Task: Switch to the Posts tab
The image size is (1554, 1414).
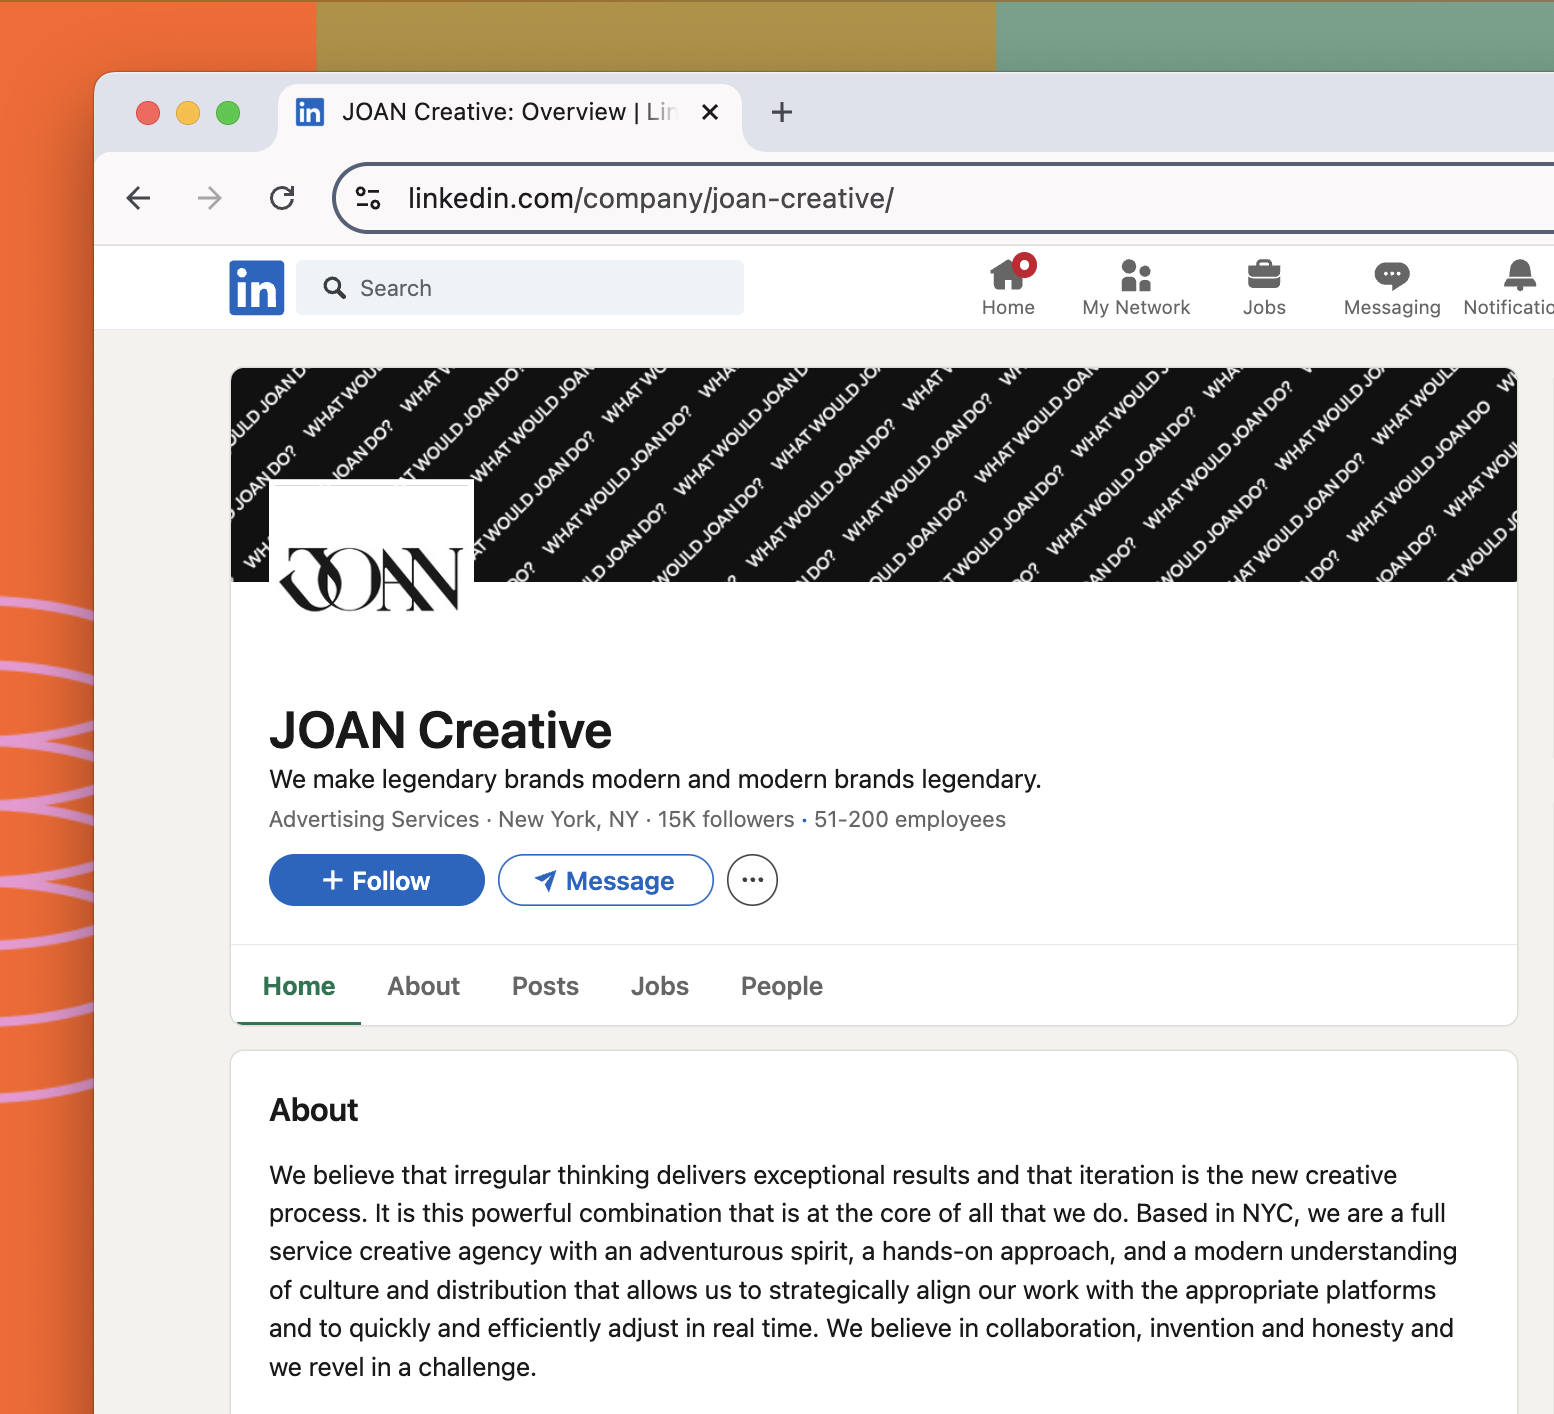Action: click(x=545, y=986)
